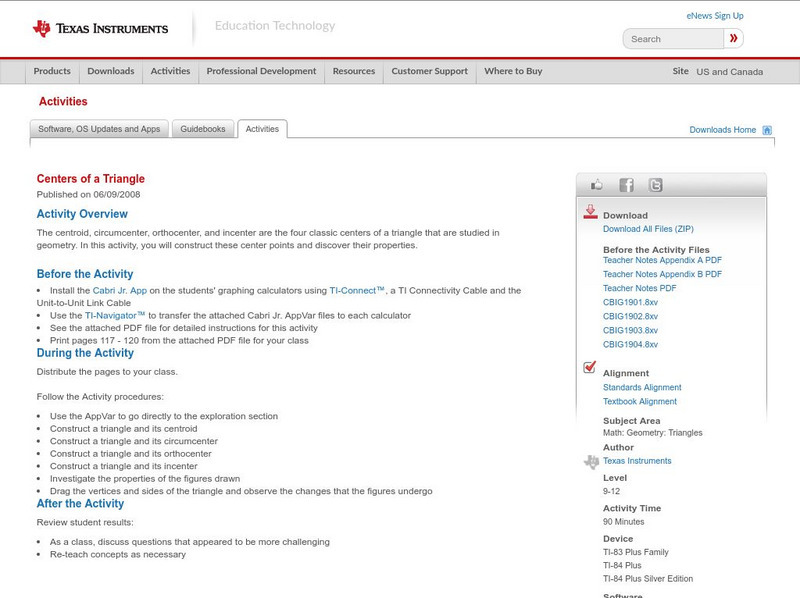The width and height of the screenshot is (800, 598).
Task: Click inside the Search field
Action: pyautogui.click(x=673, y=39)
